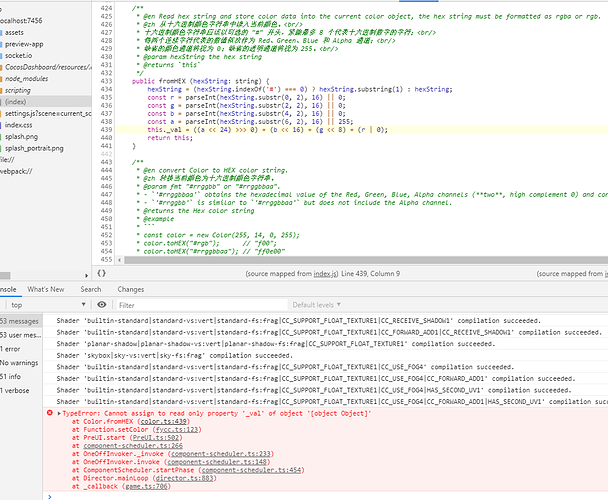Click line number 439 in gutter
Image resolution: width=608 pixels, height=500 pixels.
tap(106, 130)
